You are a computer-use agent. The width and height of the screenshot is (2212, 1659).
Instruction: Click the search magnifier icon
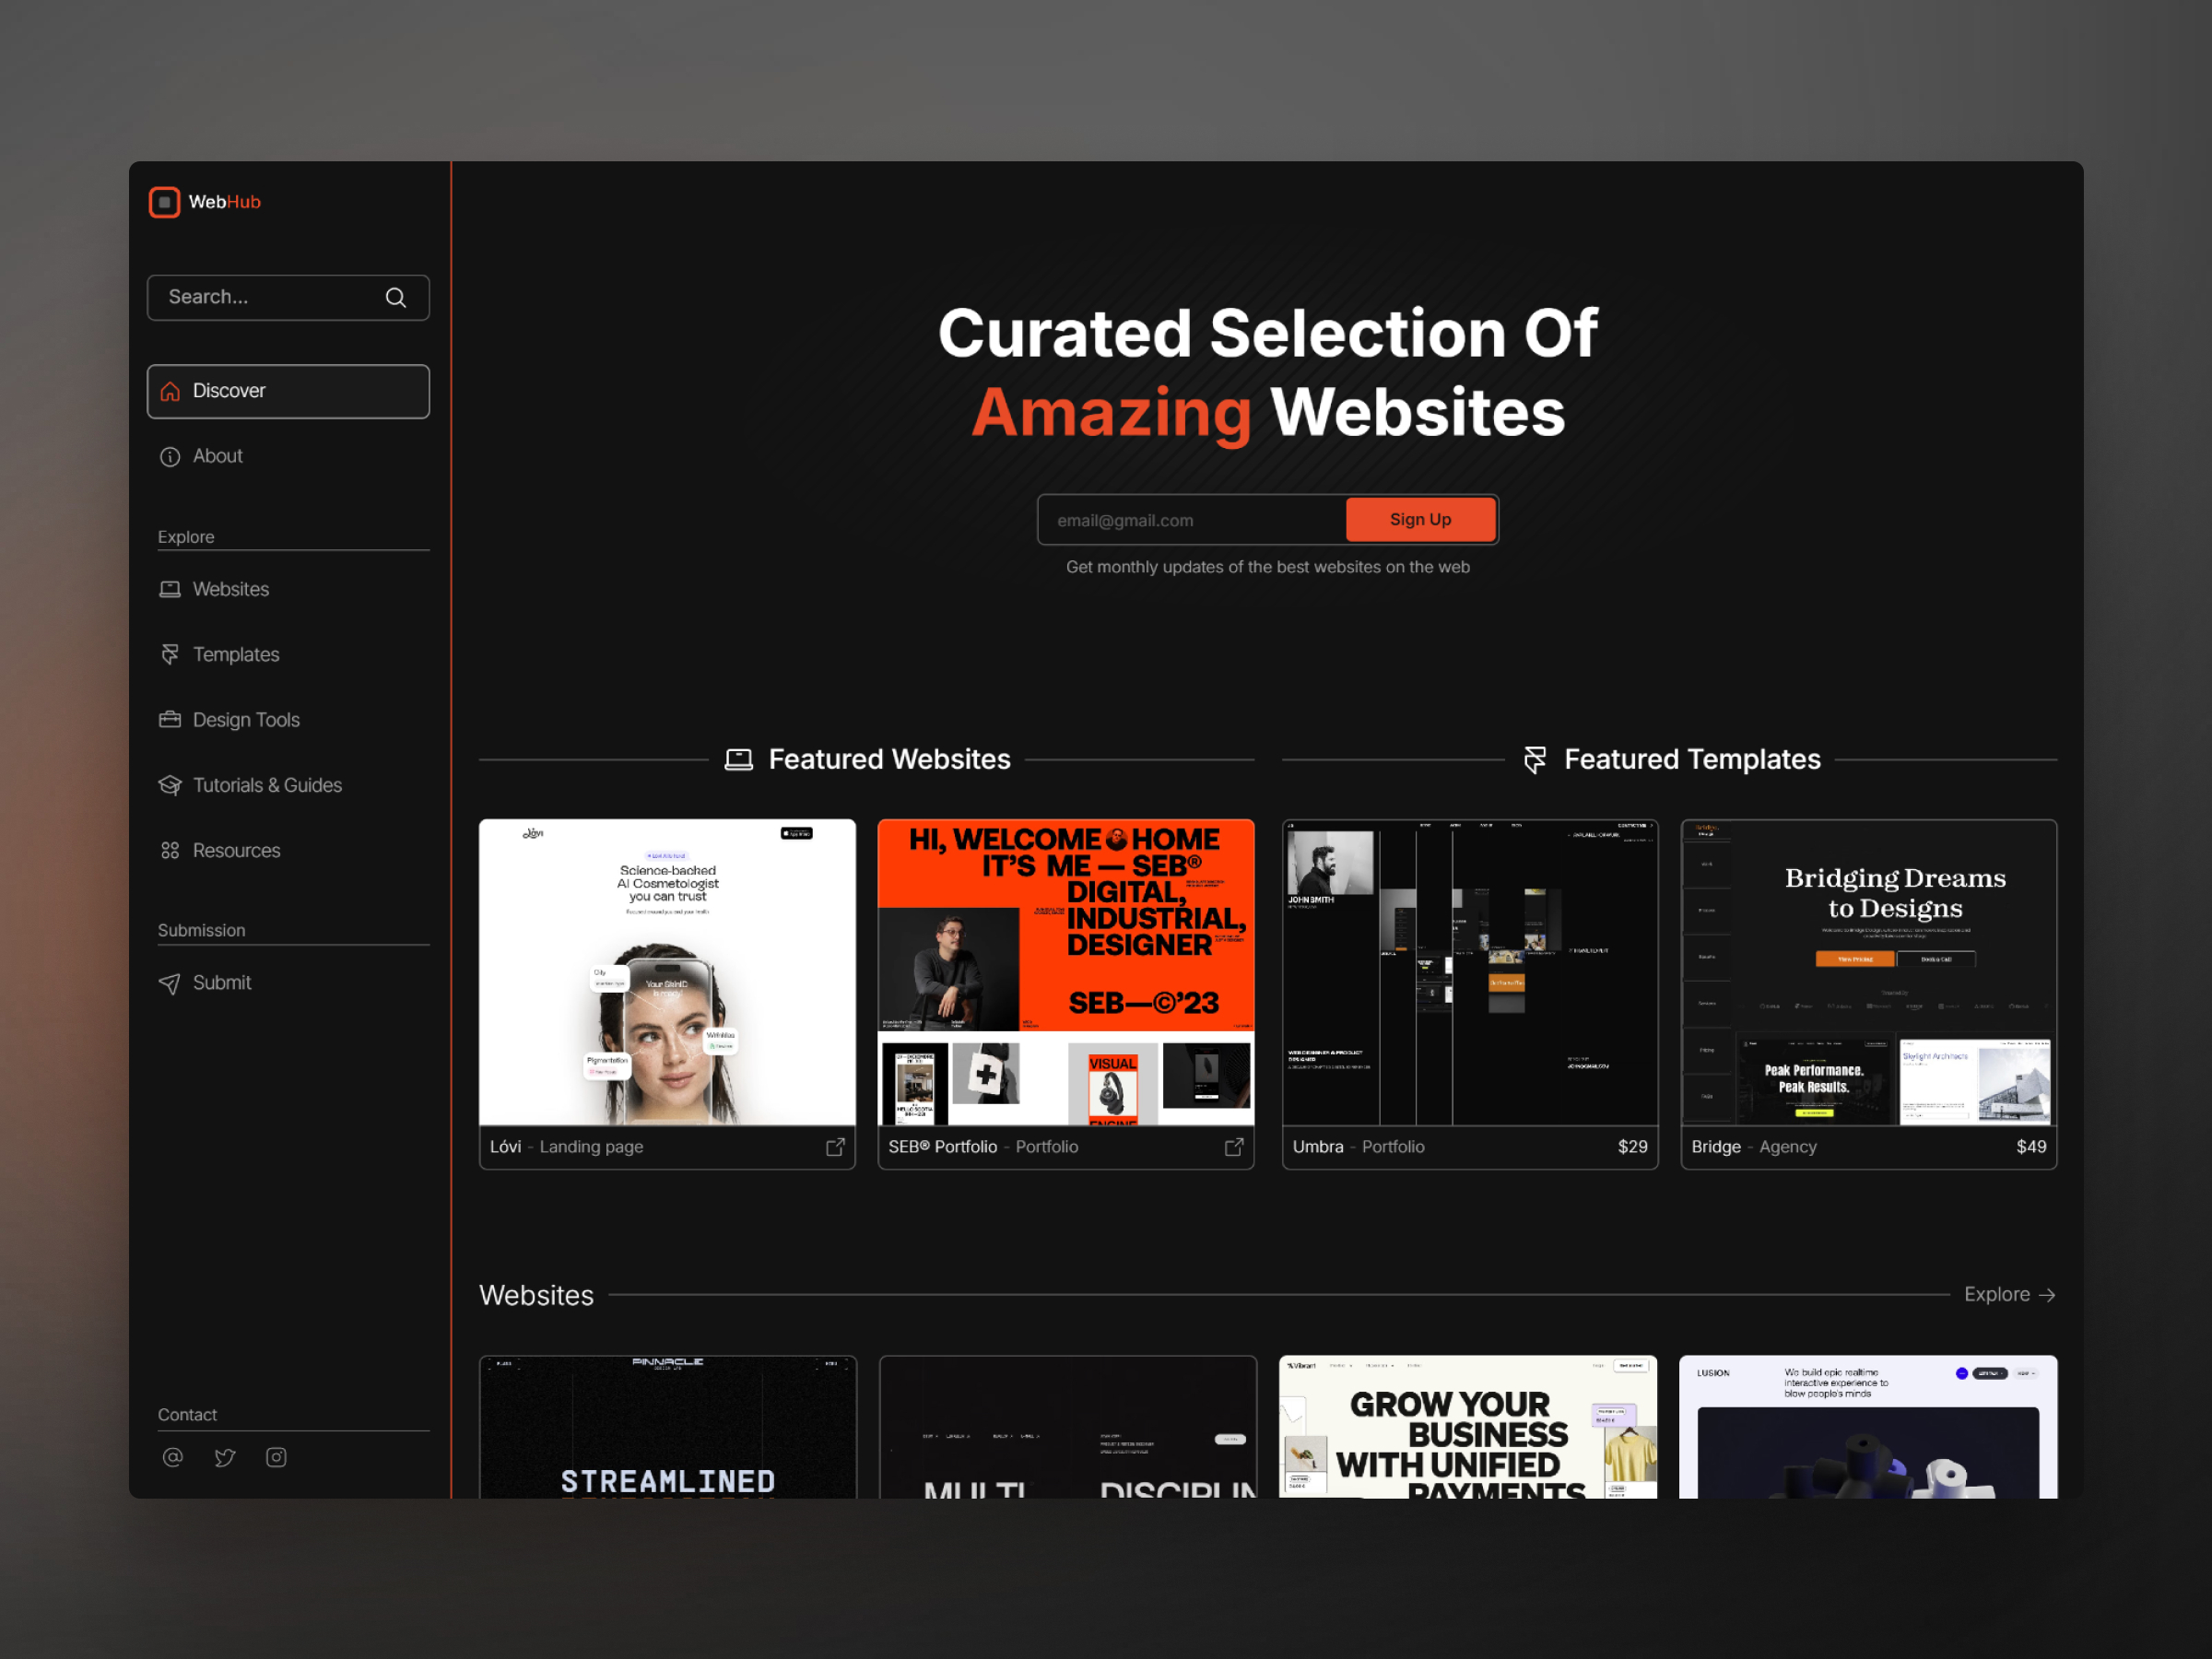click(396, 297)
